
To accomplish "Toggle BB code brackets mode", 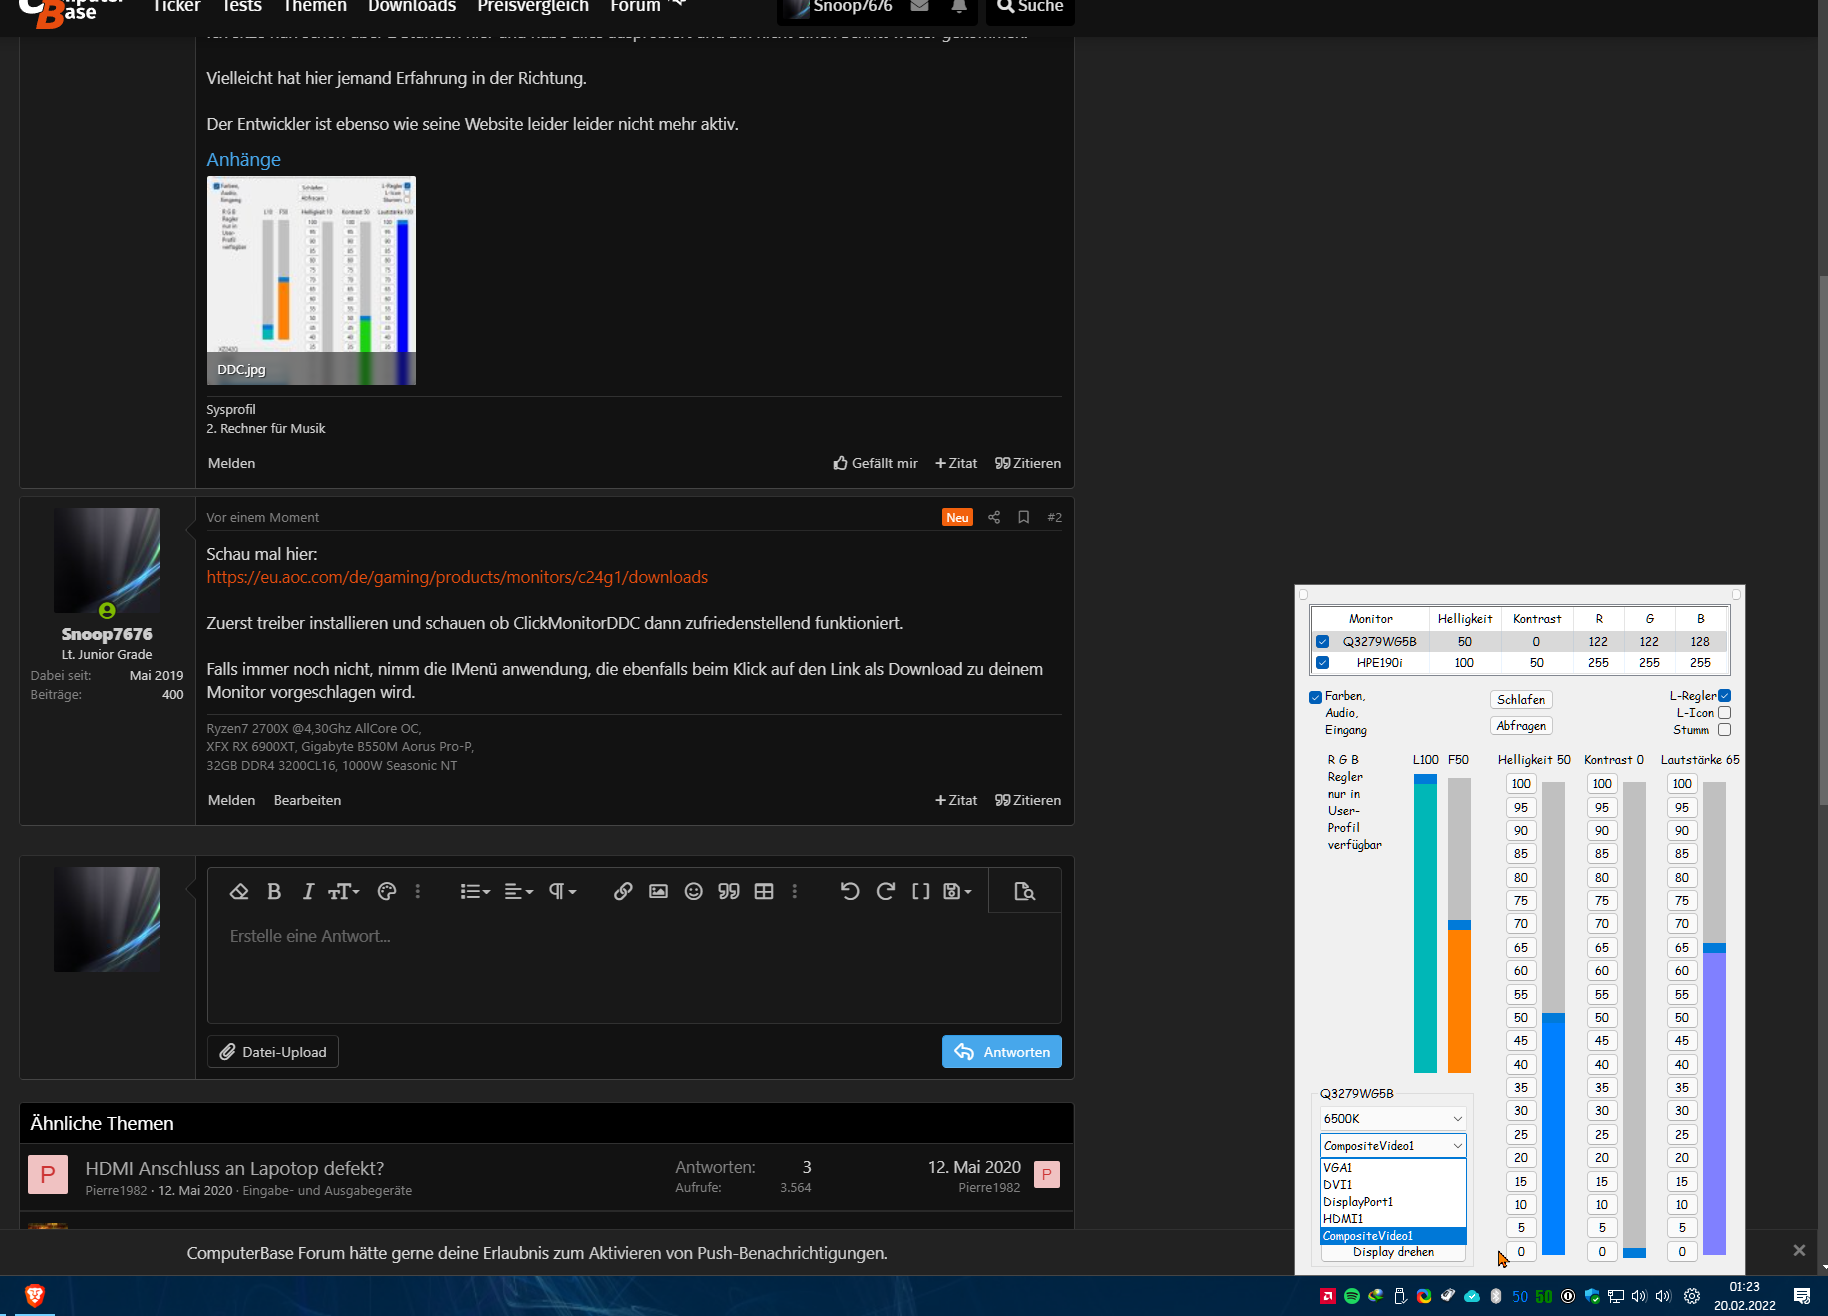I will pos(921,891).
